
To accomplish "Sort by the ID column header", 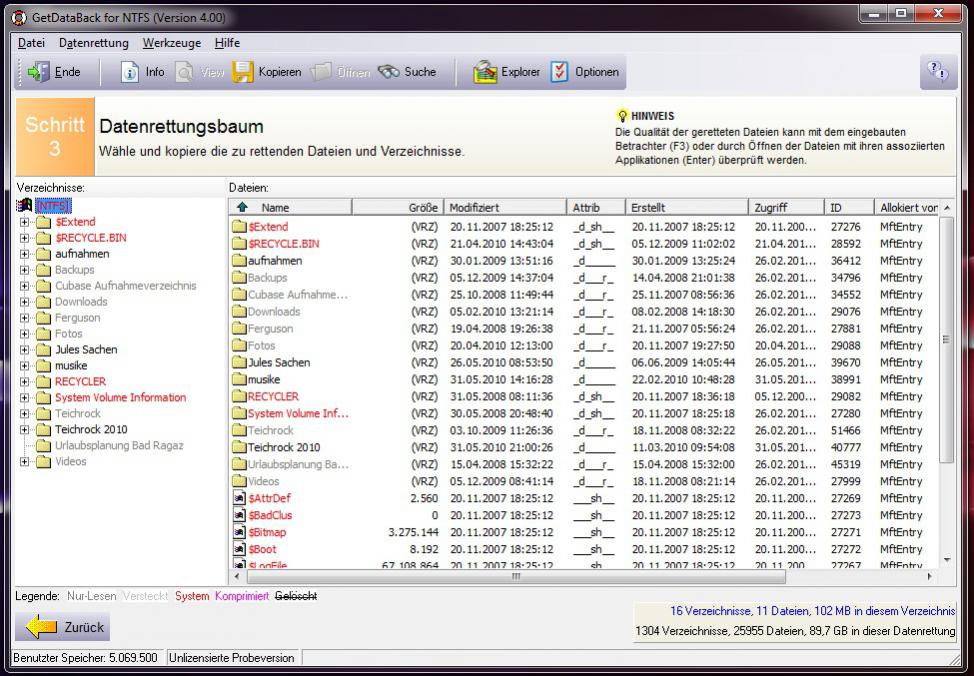I will 849,208.
